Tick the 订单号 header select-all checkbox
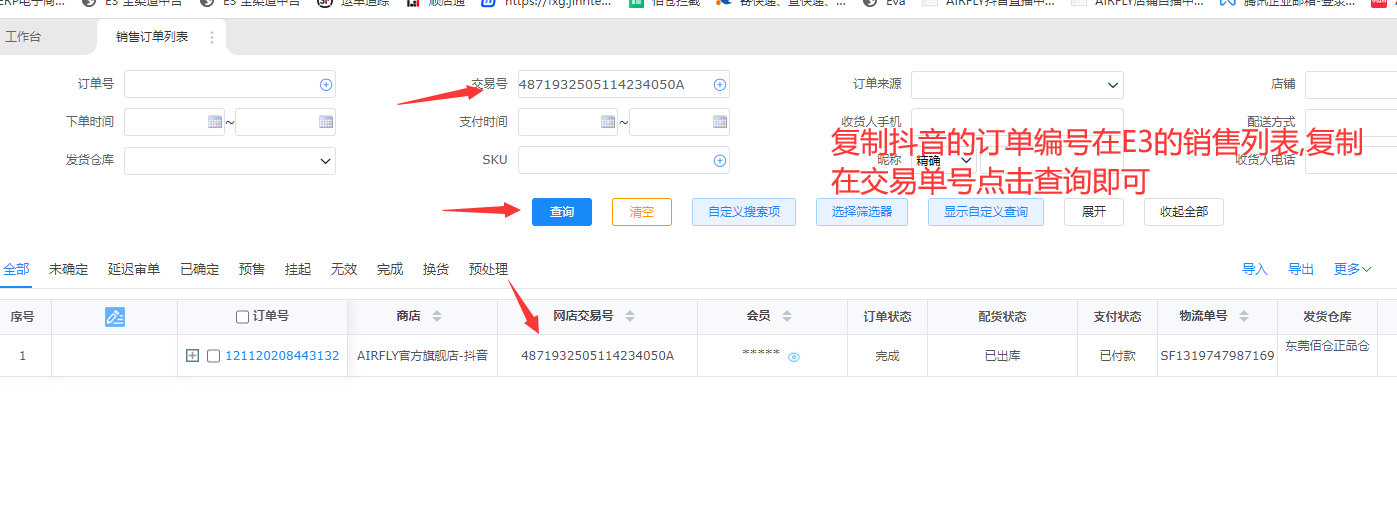Screen dimensions: 1397x509 [242, 317]
